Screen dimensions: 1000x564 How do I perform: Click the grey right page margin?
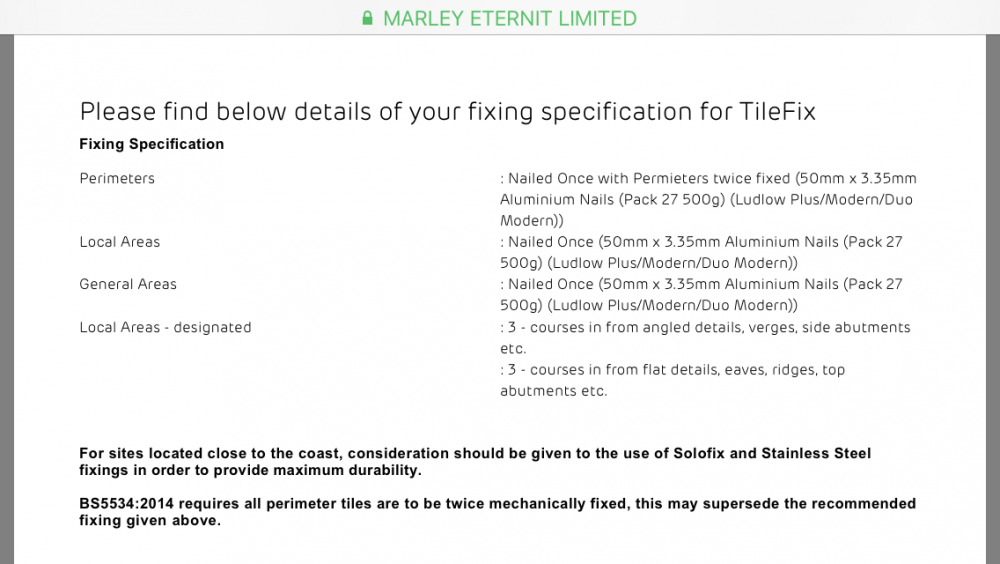point(993,299)
